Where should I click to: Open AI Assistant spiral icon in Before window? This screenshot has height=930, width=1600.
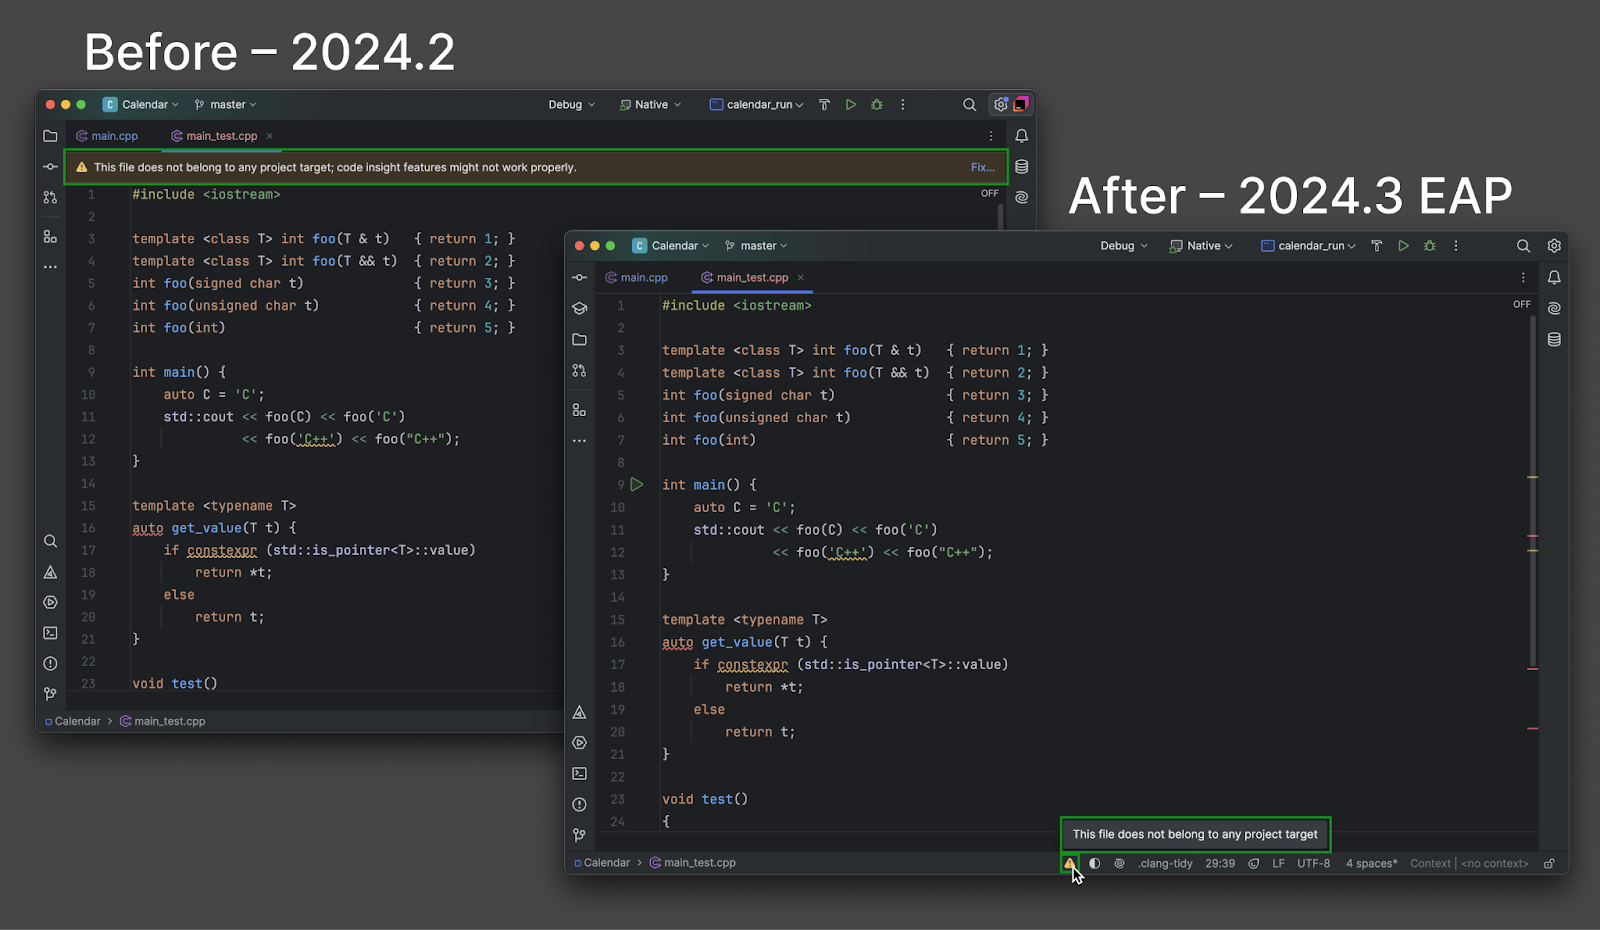pos(1021,198)
